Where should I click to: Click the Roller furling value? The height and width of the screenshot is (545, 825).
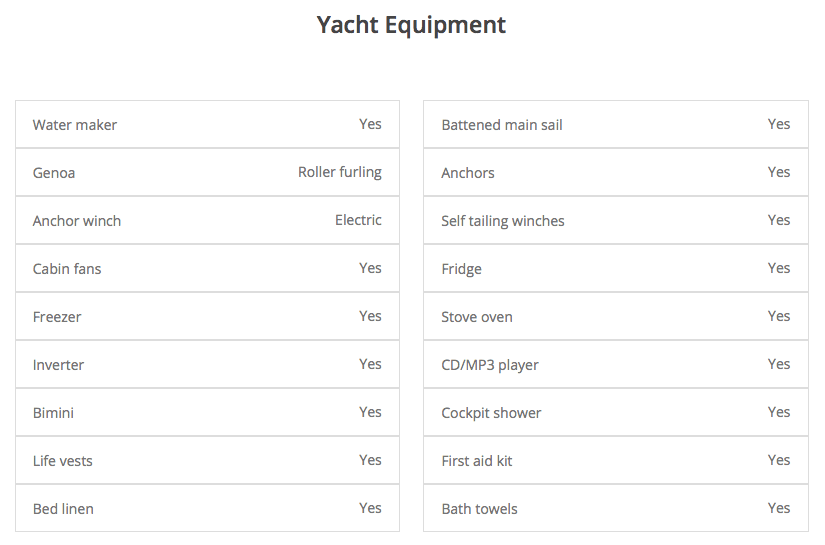point(340,172)
